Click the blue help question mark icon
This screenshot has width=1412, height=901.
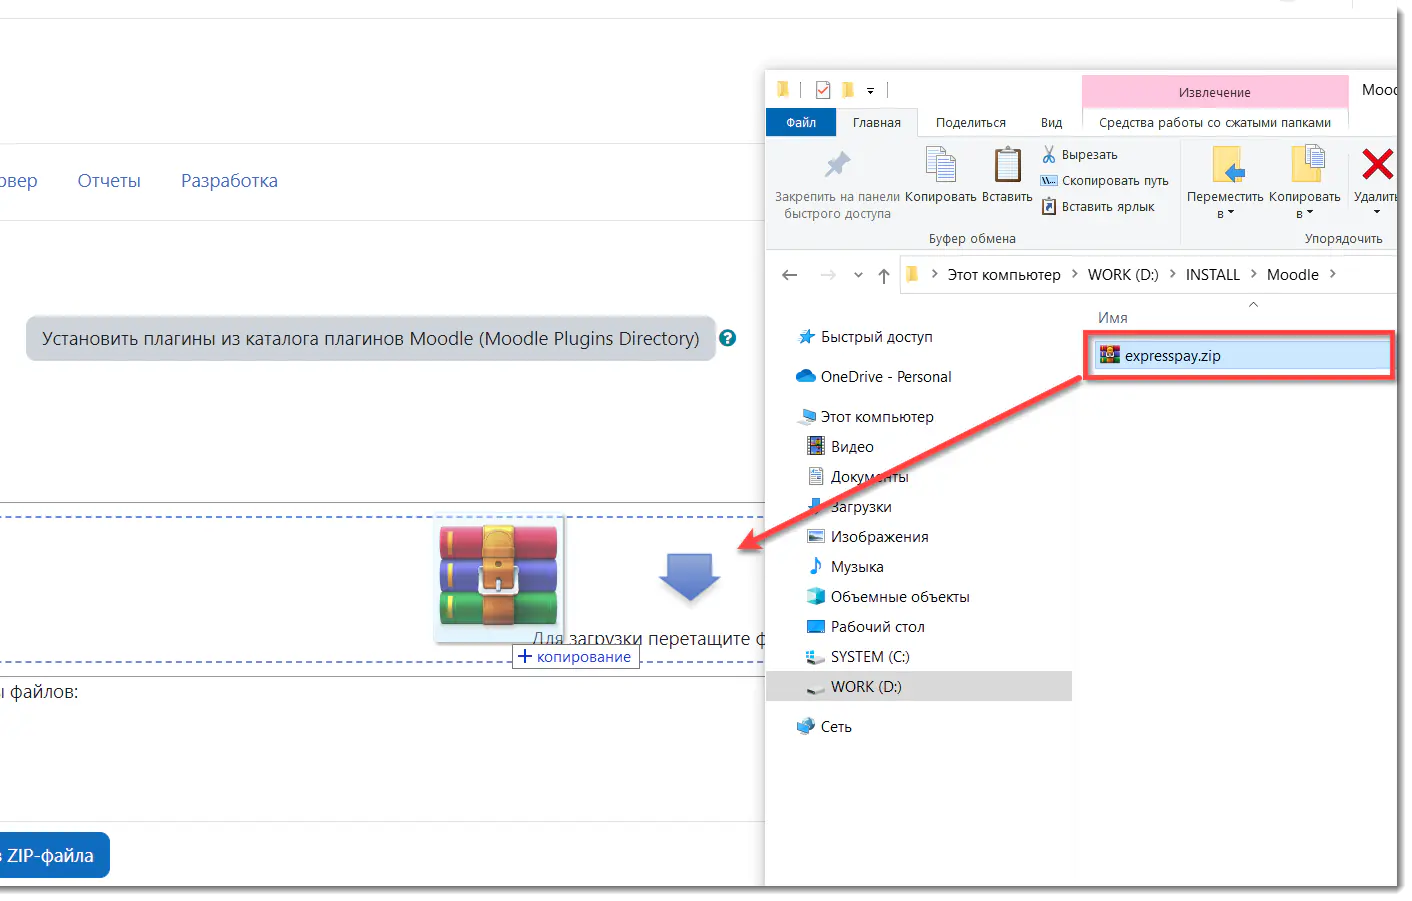click(728, 338)
